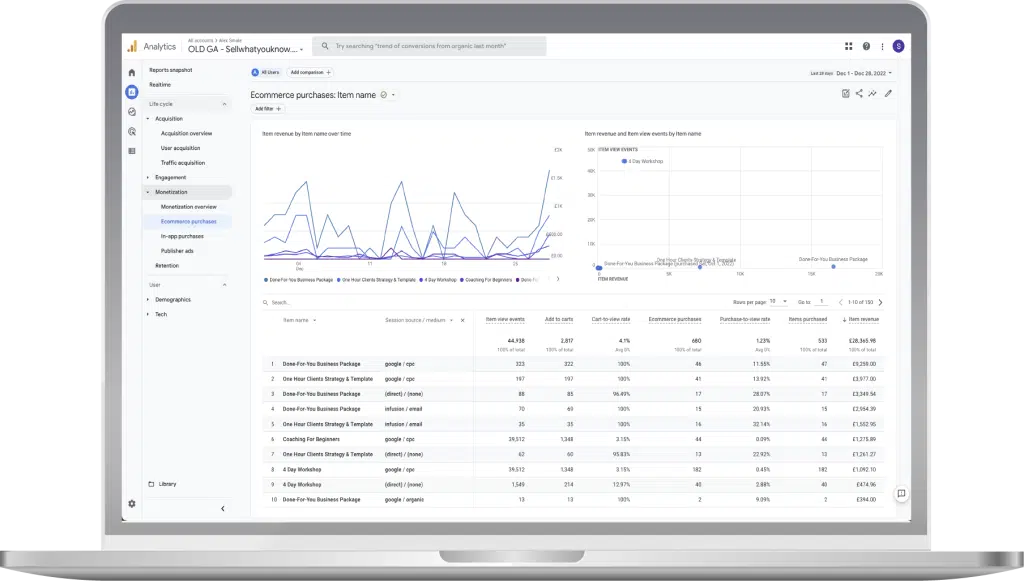Viewport: 1024px width, 581px height.
Task: Open the Google apps grid icon
Action: point(849,46)
